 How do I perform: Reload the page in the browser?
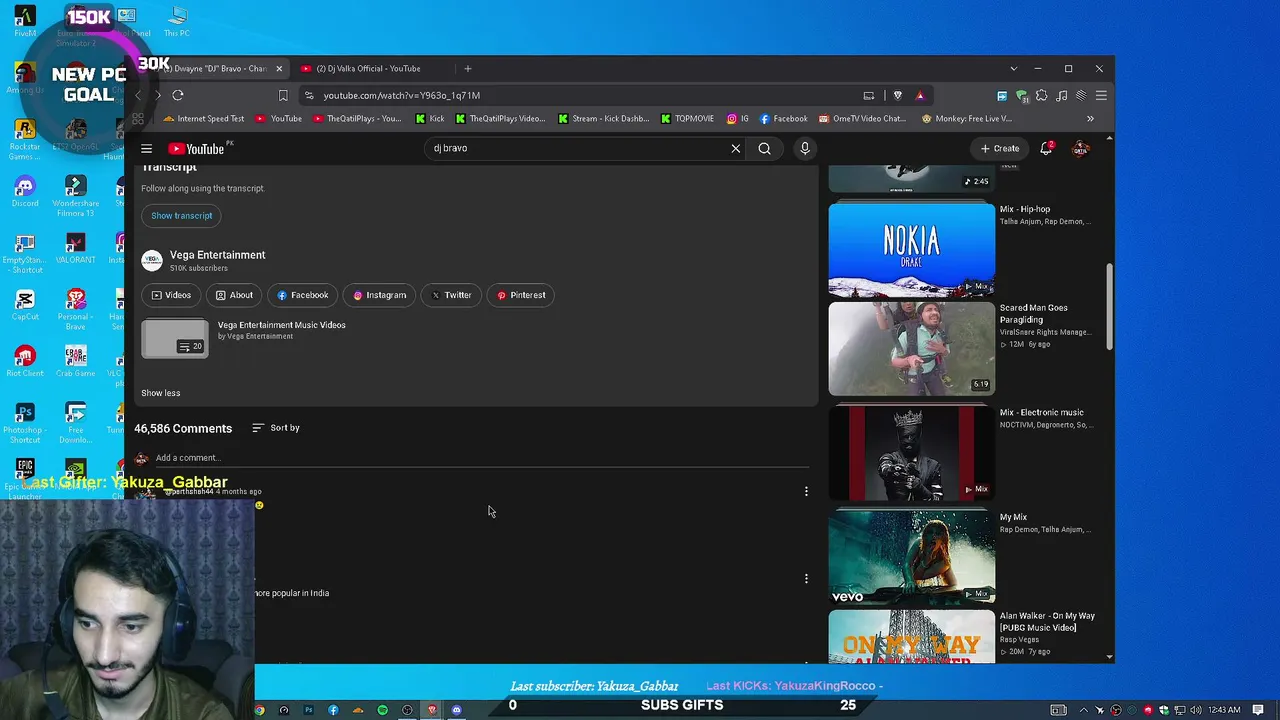178,95
